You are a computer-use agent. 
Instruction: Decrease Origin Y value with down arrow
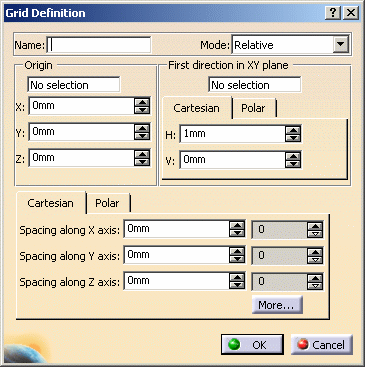click(142, 136)
